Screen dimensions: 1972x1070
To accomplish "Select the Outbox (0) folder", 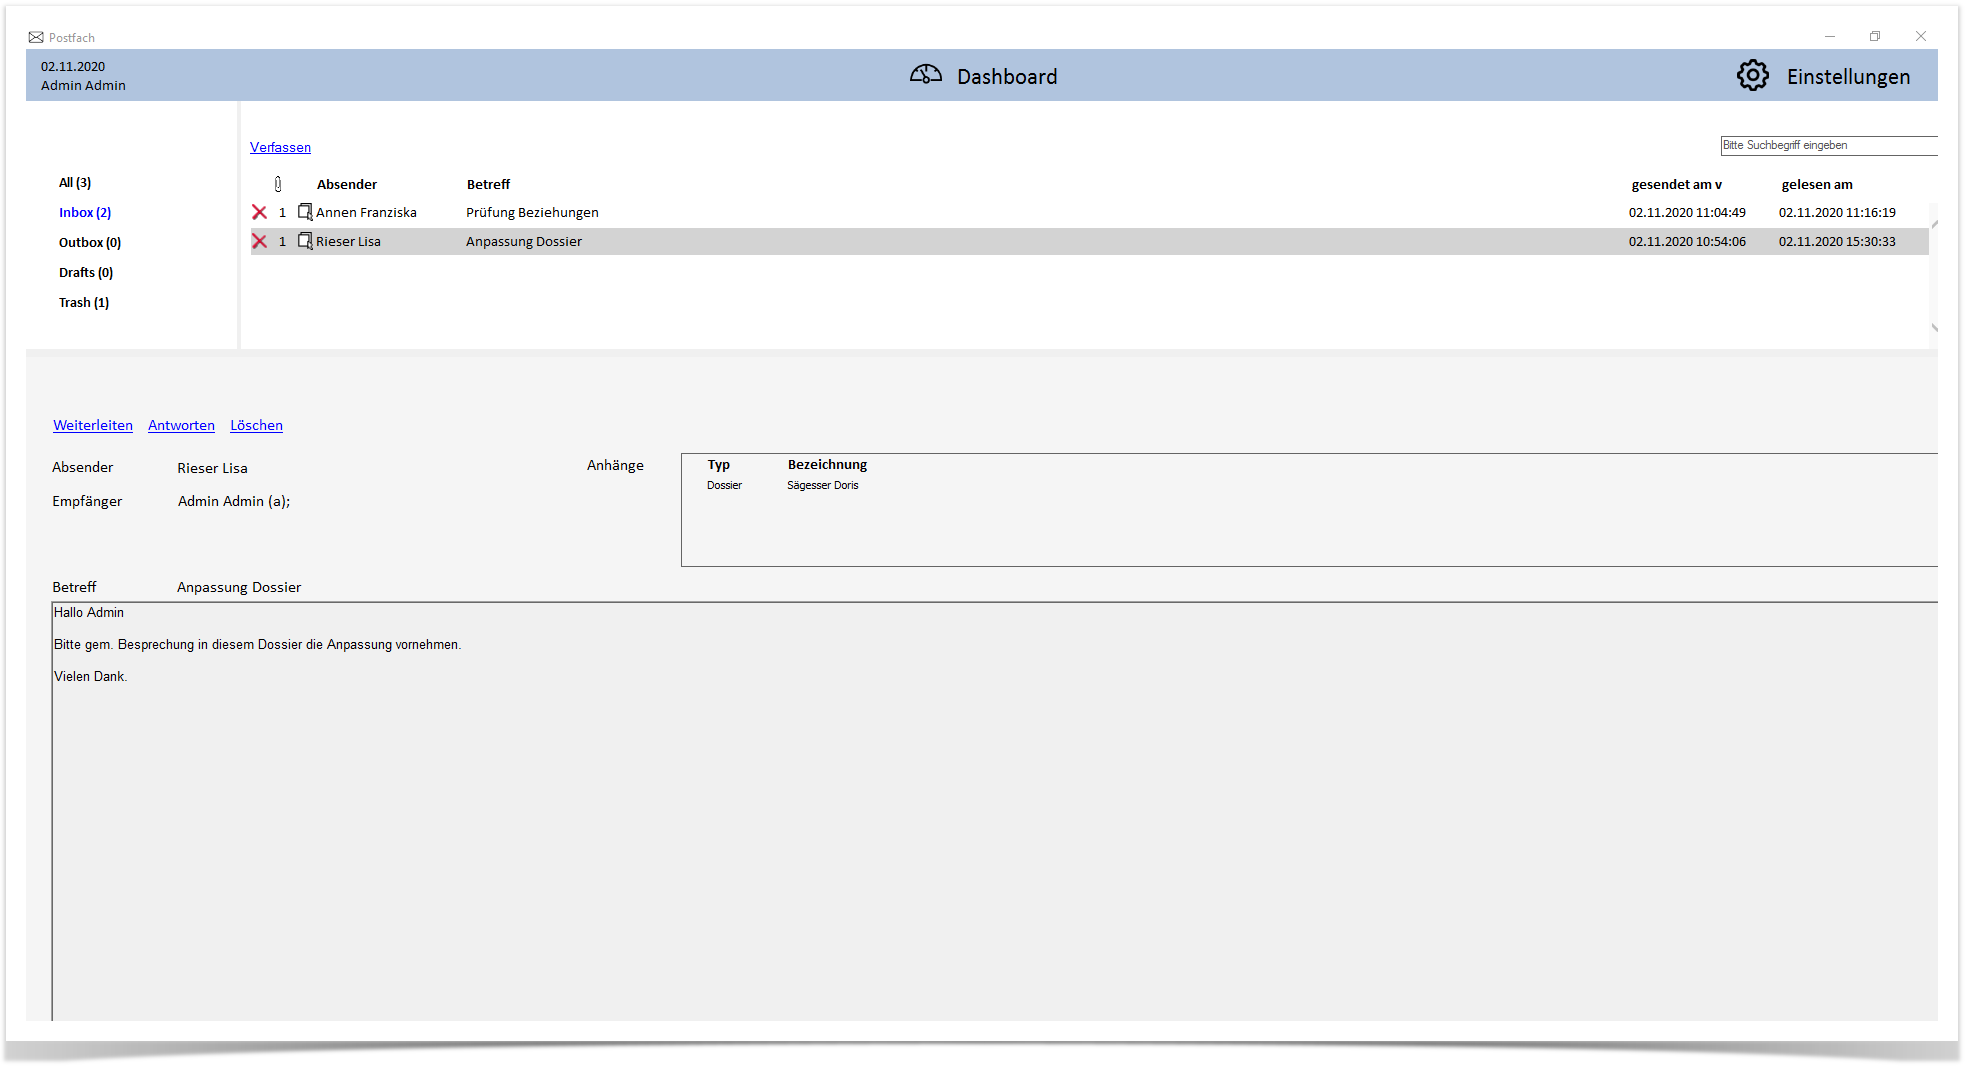I will 90,243.
